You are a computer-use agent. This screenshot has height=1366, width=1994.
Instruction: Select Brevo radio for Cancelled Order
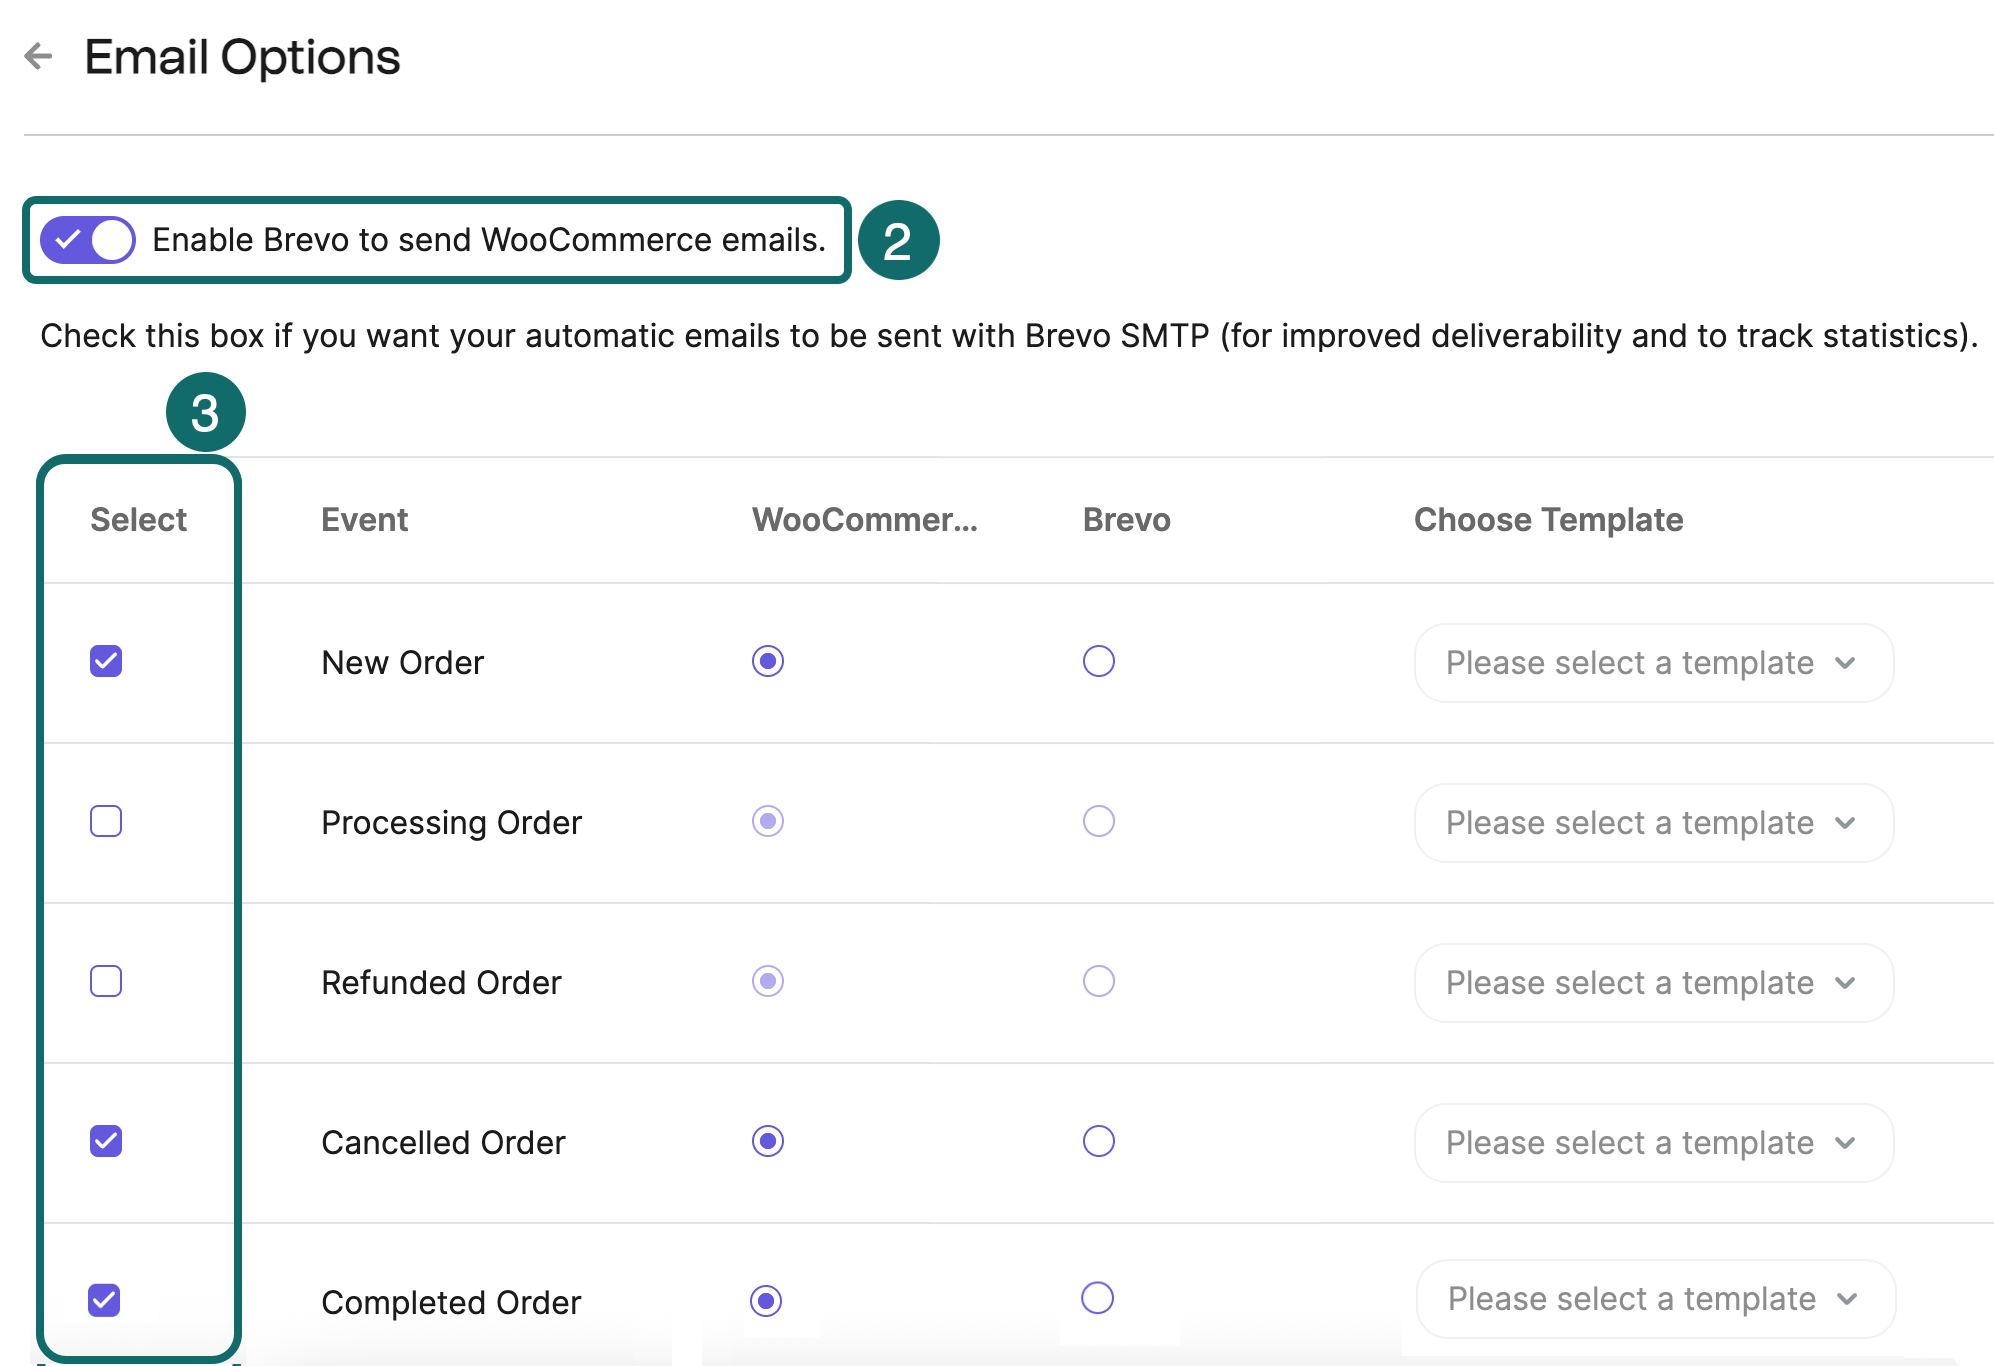(x=1099, y=1141)
